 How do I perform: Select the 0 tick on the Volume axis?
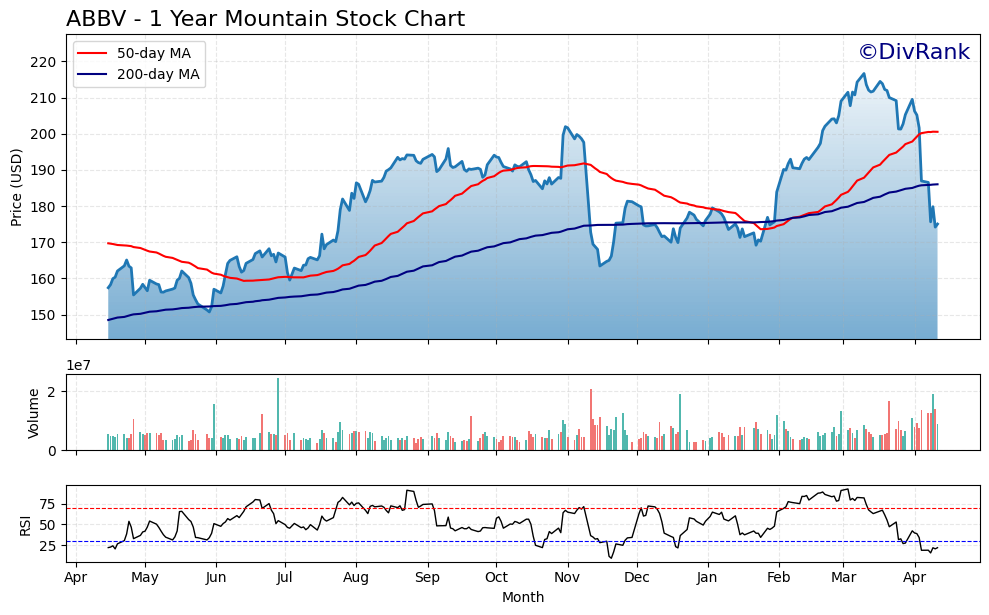click(52, 451)
